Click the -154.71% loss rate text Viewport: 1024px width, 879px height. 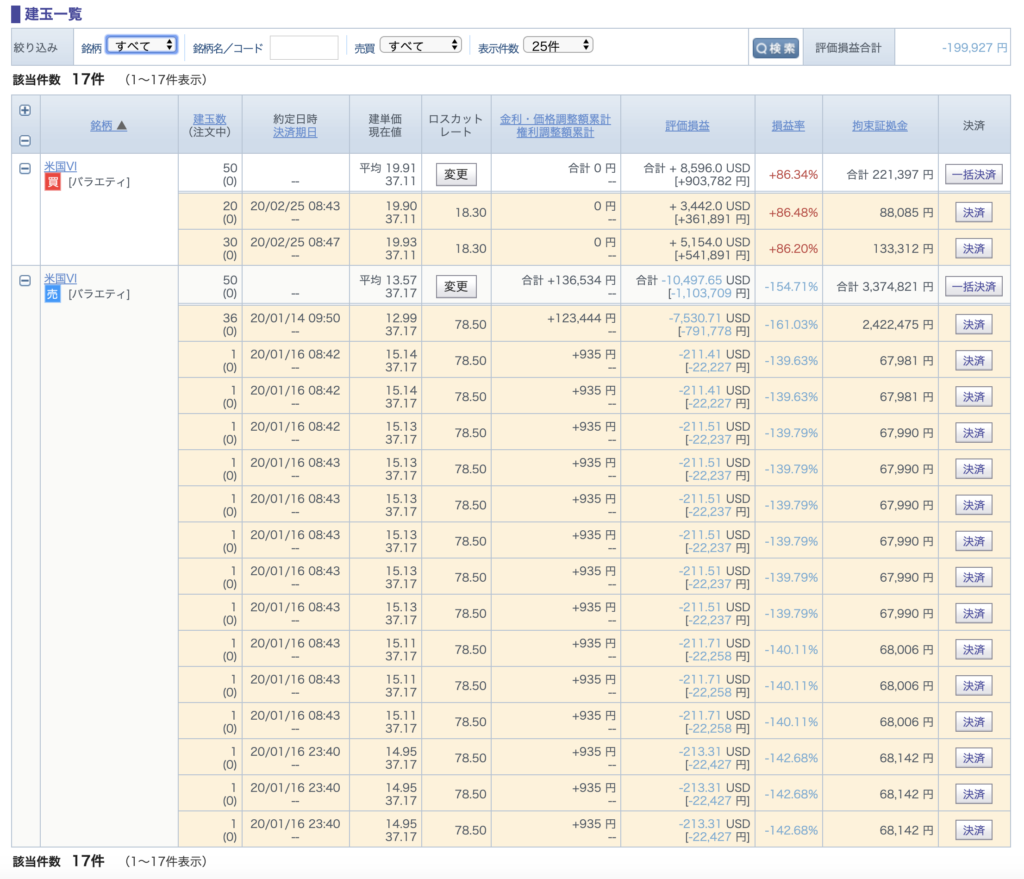(791, 287)
